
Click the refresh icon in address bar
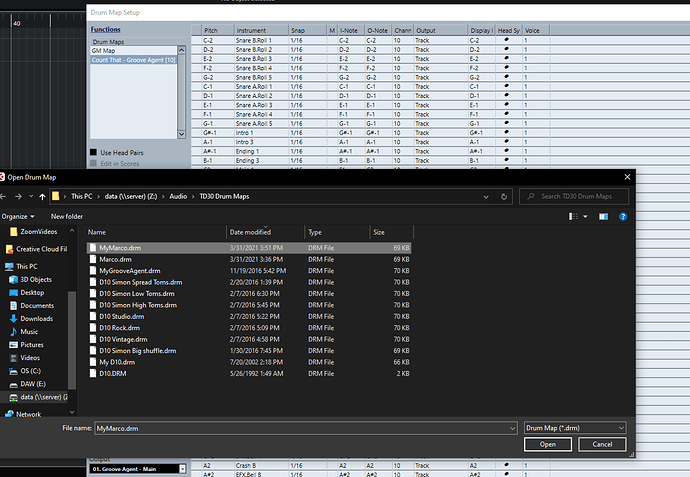click(504, 197)
